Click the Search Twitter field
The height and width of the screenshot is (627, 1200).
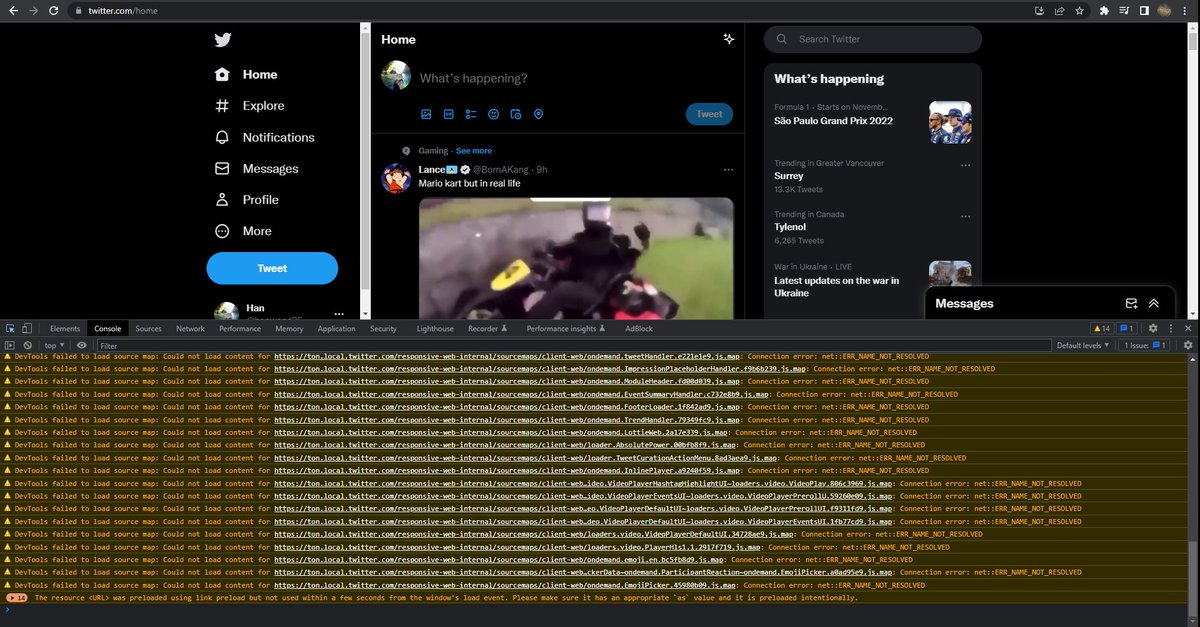(x=873, y=39)
